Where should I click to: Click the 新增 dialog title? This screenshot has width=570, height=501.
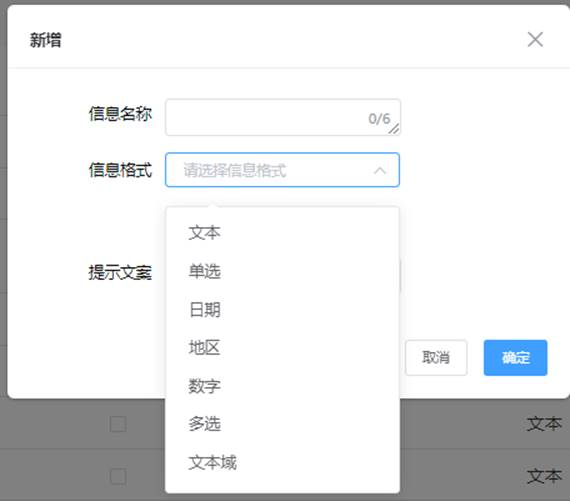(45, 40)
